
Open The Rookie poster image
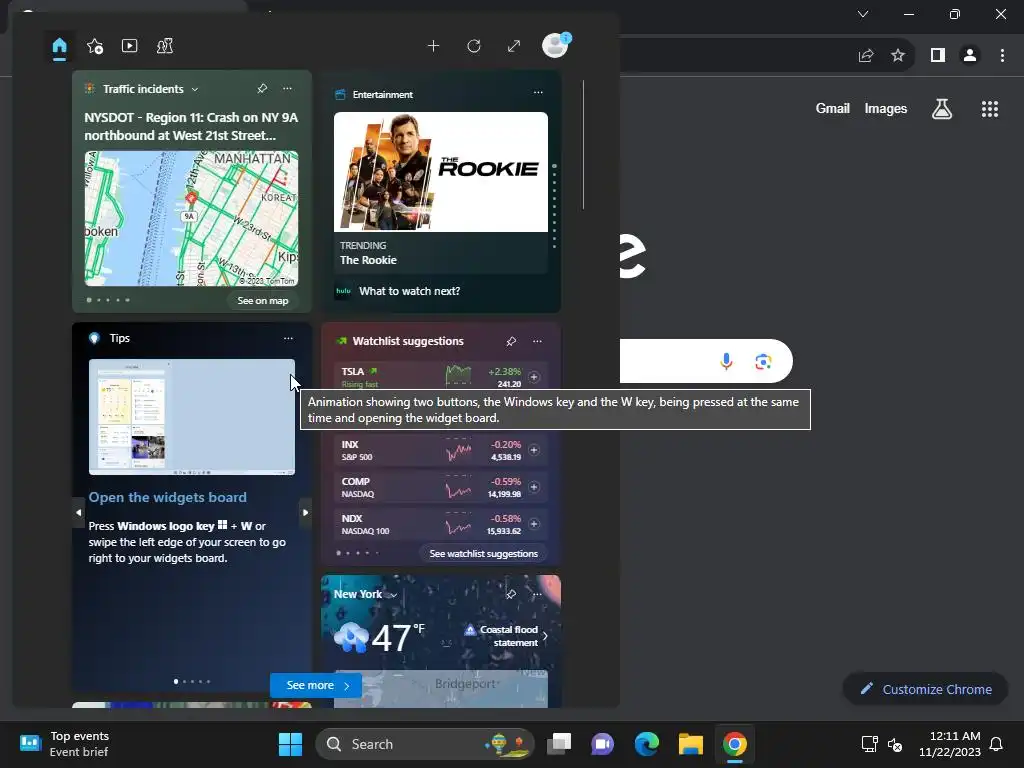coord(441,172)
